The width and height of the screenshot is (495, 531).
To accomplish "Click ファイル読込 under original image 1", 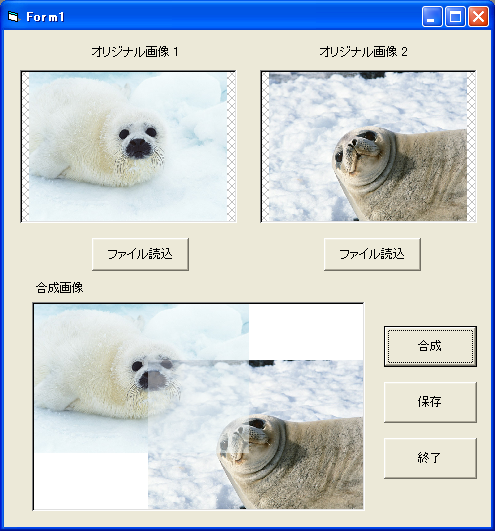I will click(x=140, y=254).
